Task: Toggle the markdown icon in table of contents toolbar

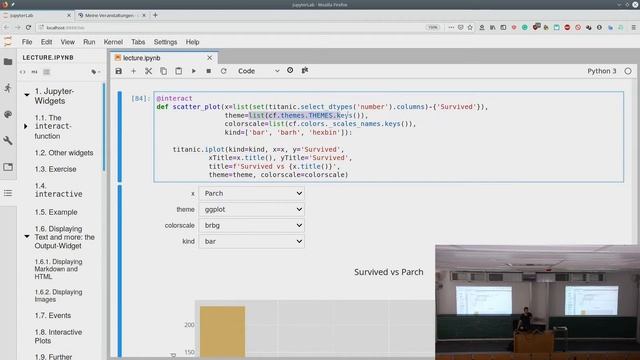Action: coord(34,72)
